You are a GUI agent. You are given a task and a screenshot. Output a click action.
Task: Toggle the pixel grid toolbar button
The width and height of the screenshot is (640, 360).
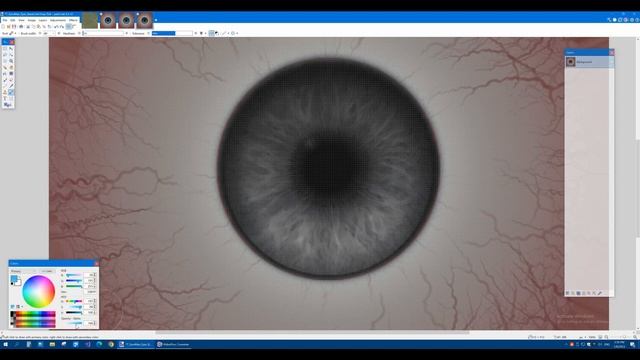(68, 27)
